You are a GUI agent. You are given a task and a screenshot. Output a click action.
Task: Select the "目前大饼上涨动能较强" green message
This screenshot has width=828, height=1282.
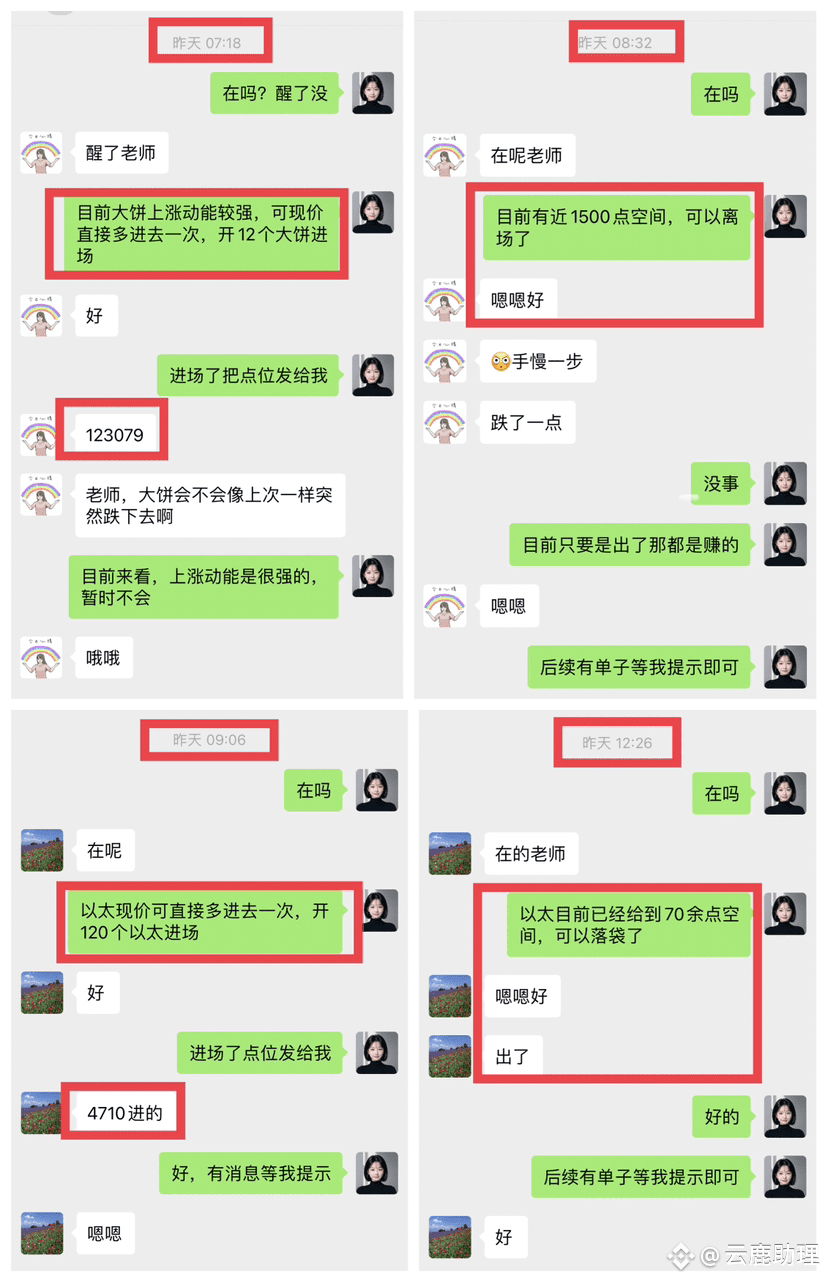pyautogui.click(x=202, y=233)
